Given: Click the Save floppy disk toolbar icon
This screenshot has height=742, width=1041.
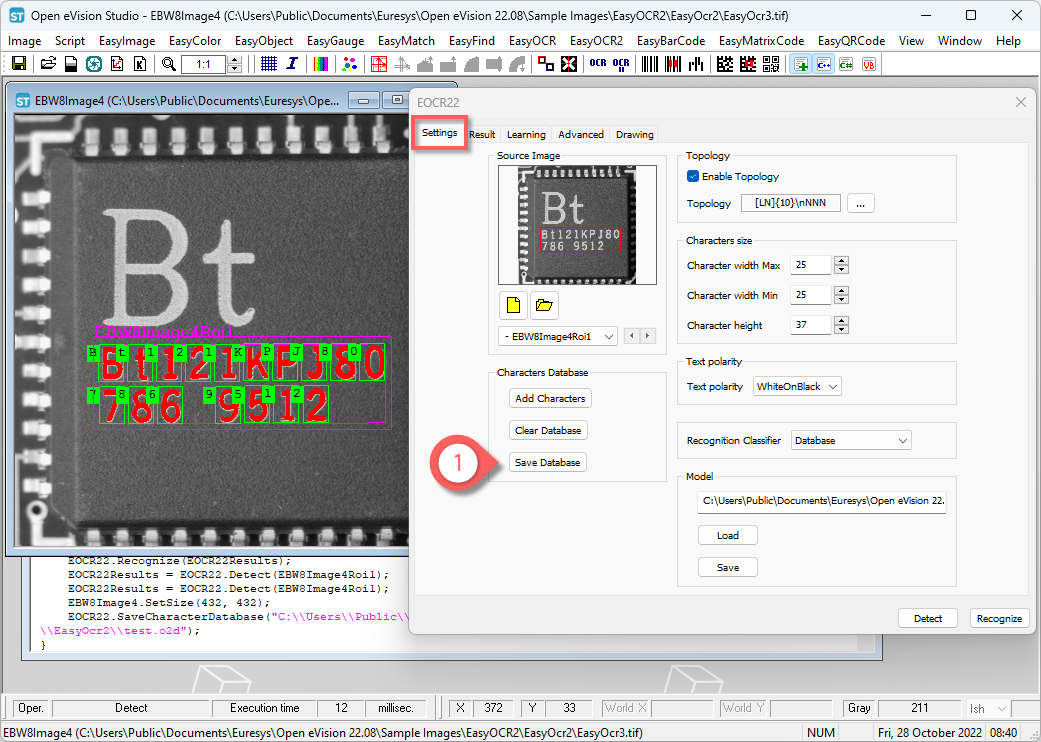Looking at the screenshot, I should pyautogui.click(x=19, y=64).
